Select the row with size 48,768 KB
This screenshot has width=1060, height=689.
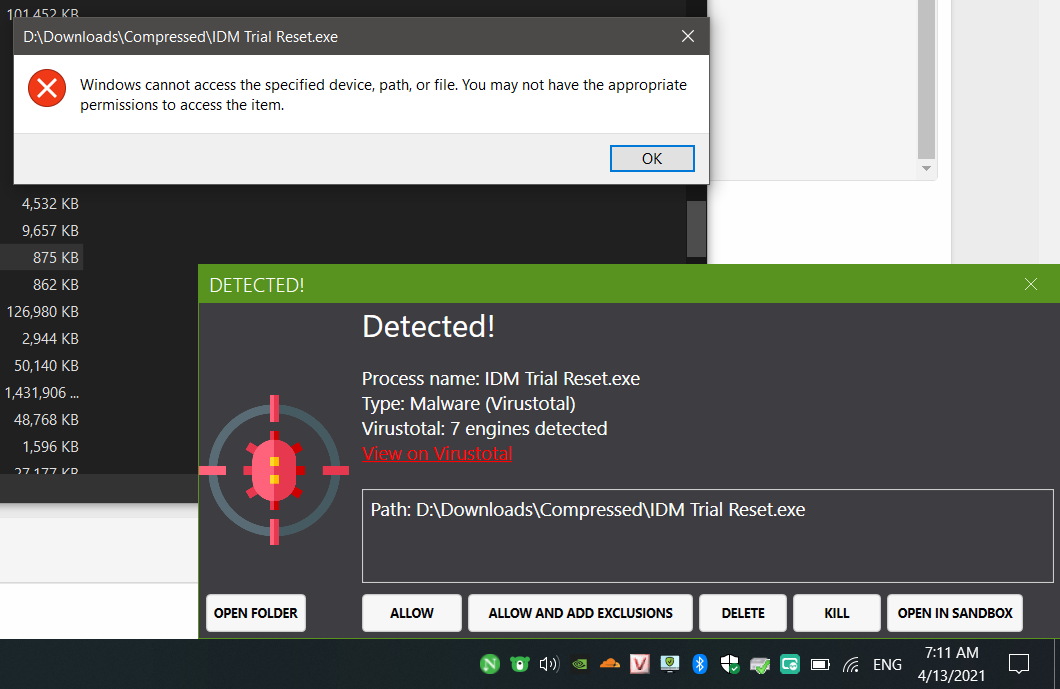click(41, 420)
